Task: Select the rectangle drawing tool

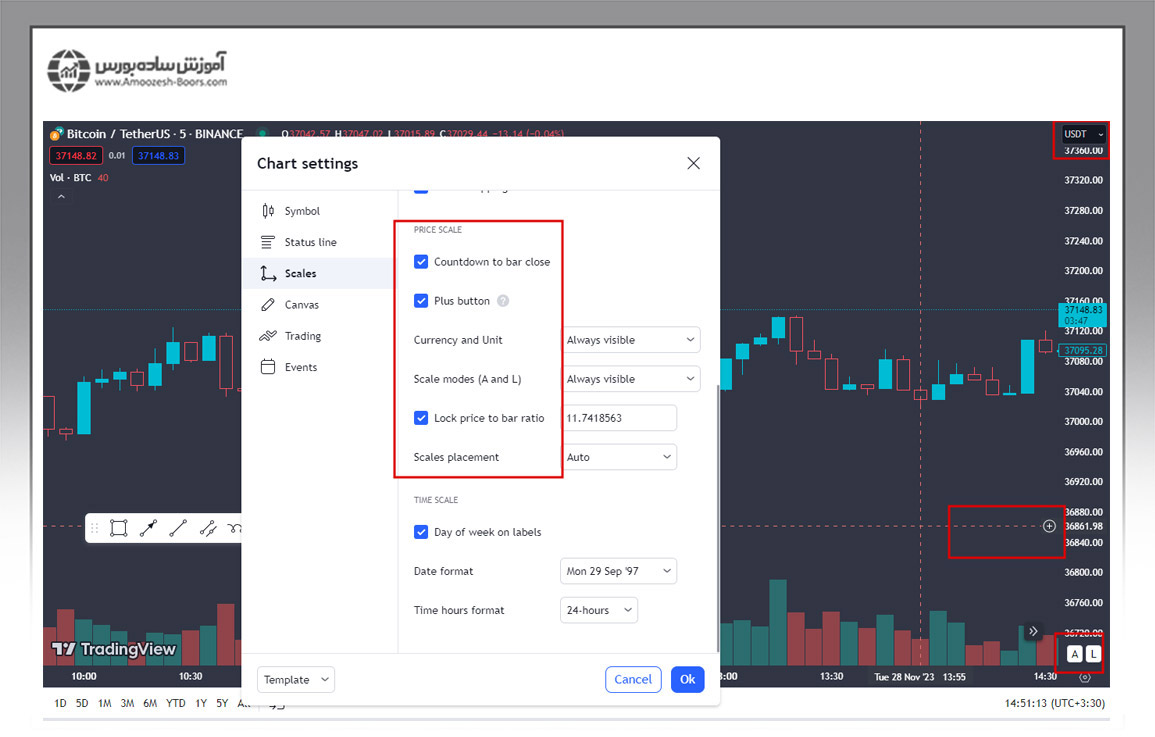Action: [118, 528]
